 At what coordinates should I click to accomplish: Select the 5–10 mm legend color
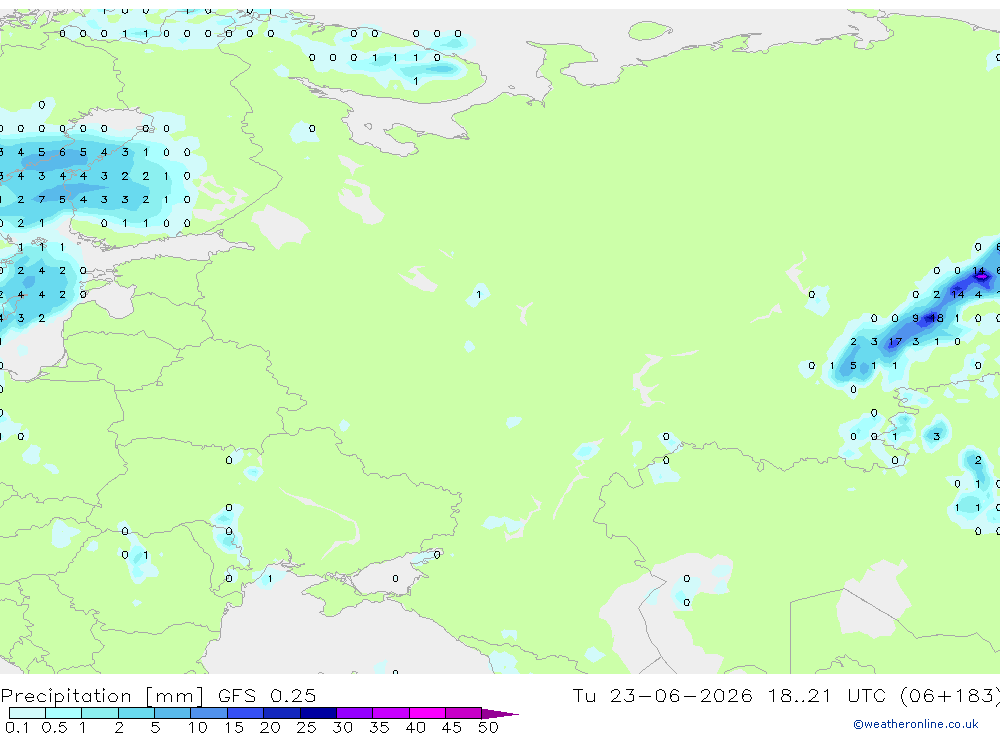(172, 713)
